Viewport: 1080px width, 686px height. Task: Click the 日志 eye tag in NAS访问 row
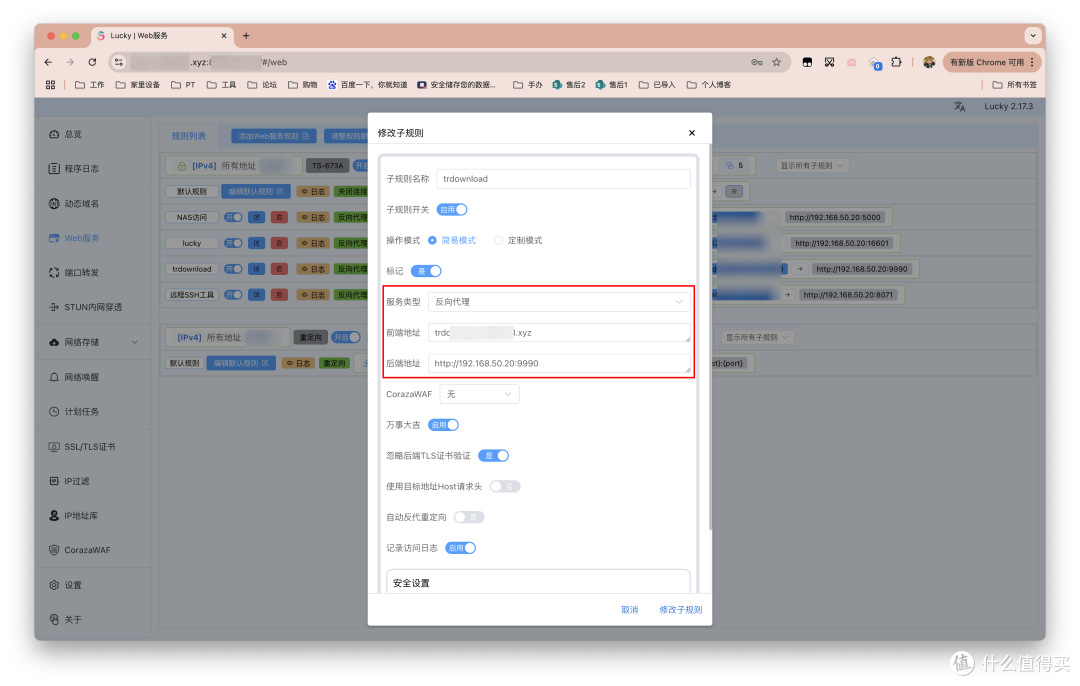[x=313, y=217]
